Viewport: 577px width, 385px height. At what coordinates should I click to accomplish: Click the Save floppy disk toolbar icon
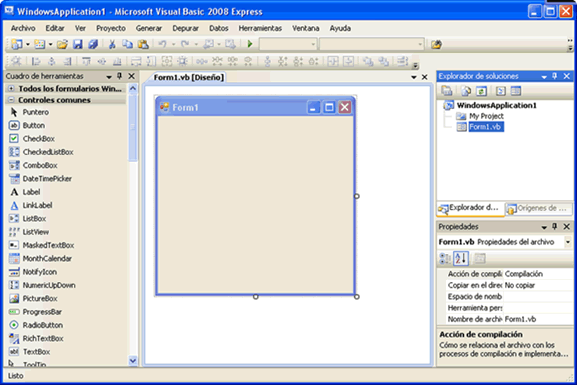78,45
